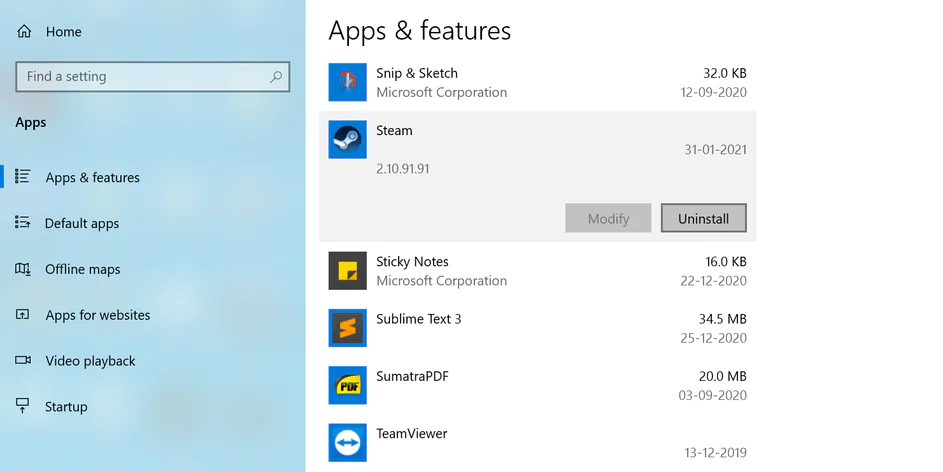Click the Home icon in sidebar
Screen dimensions: 943x472
coord(24,32)
